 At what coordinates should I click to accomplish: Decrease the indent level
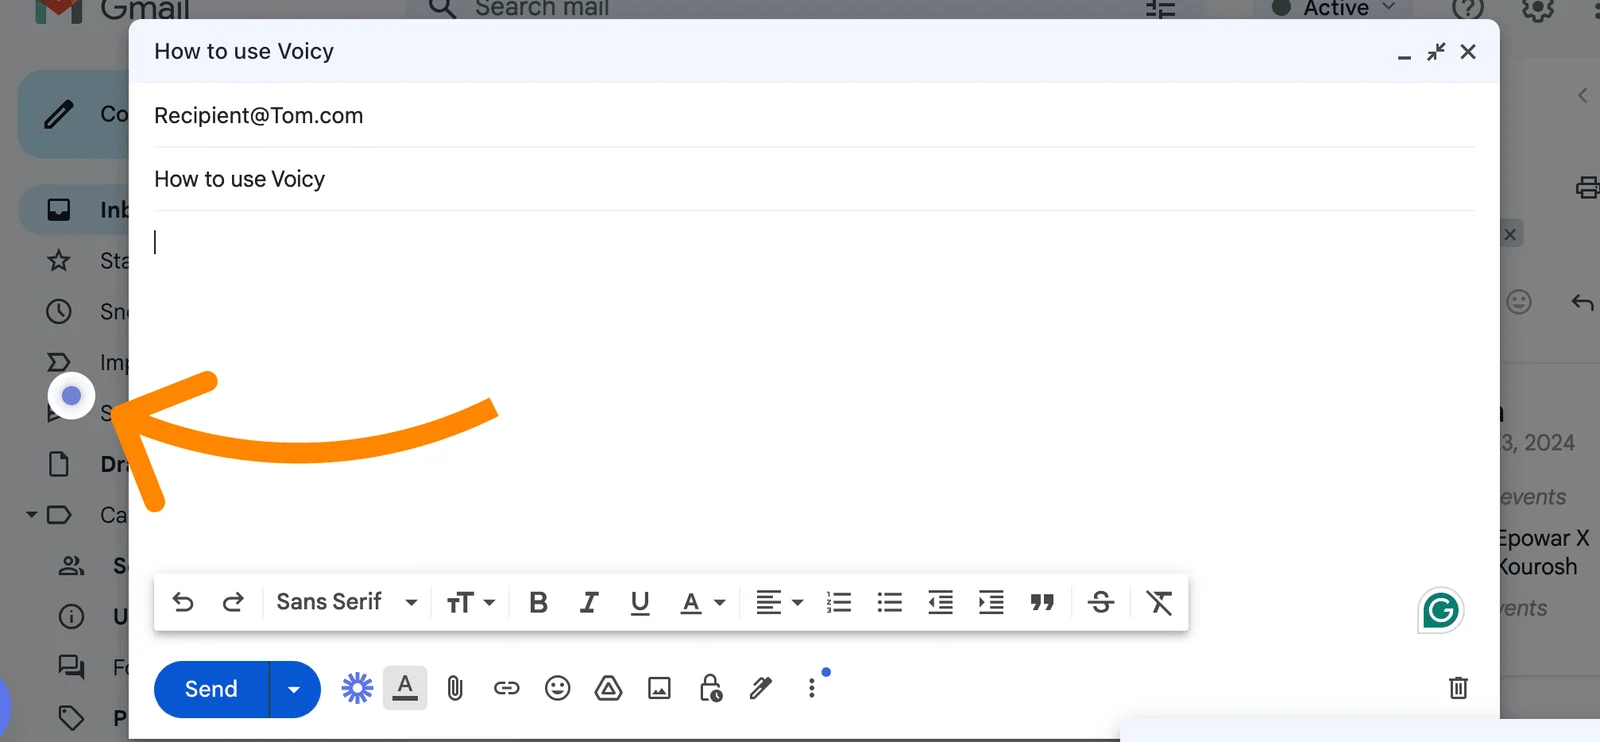940,602
